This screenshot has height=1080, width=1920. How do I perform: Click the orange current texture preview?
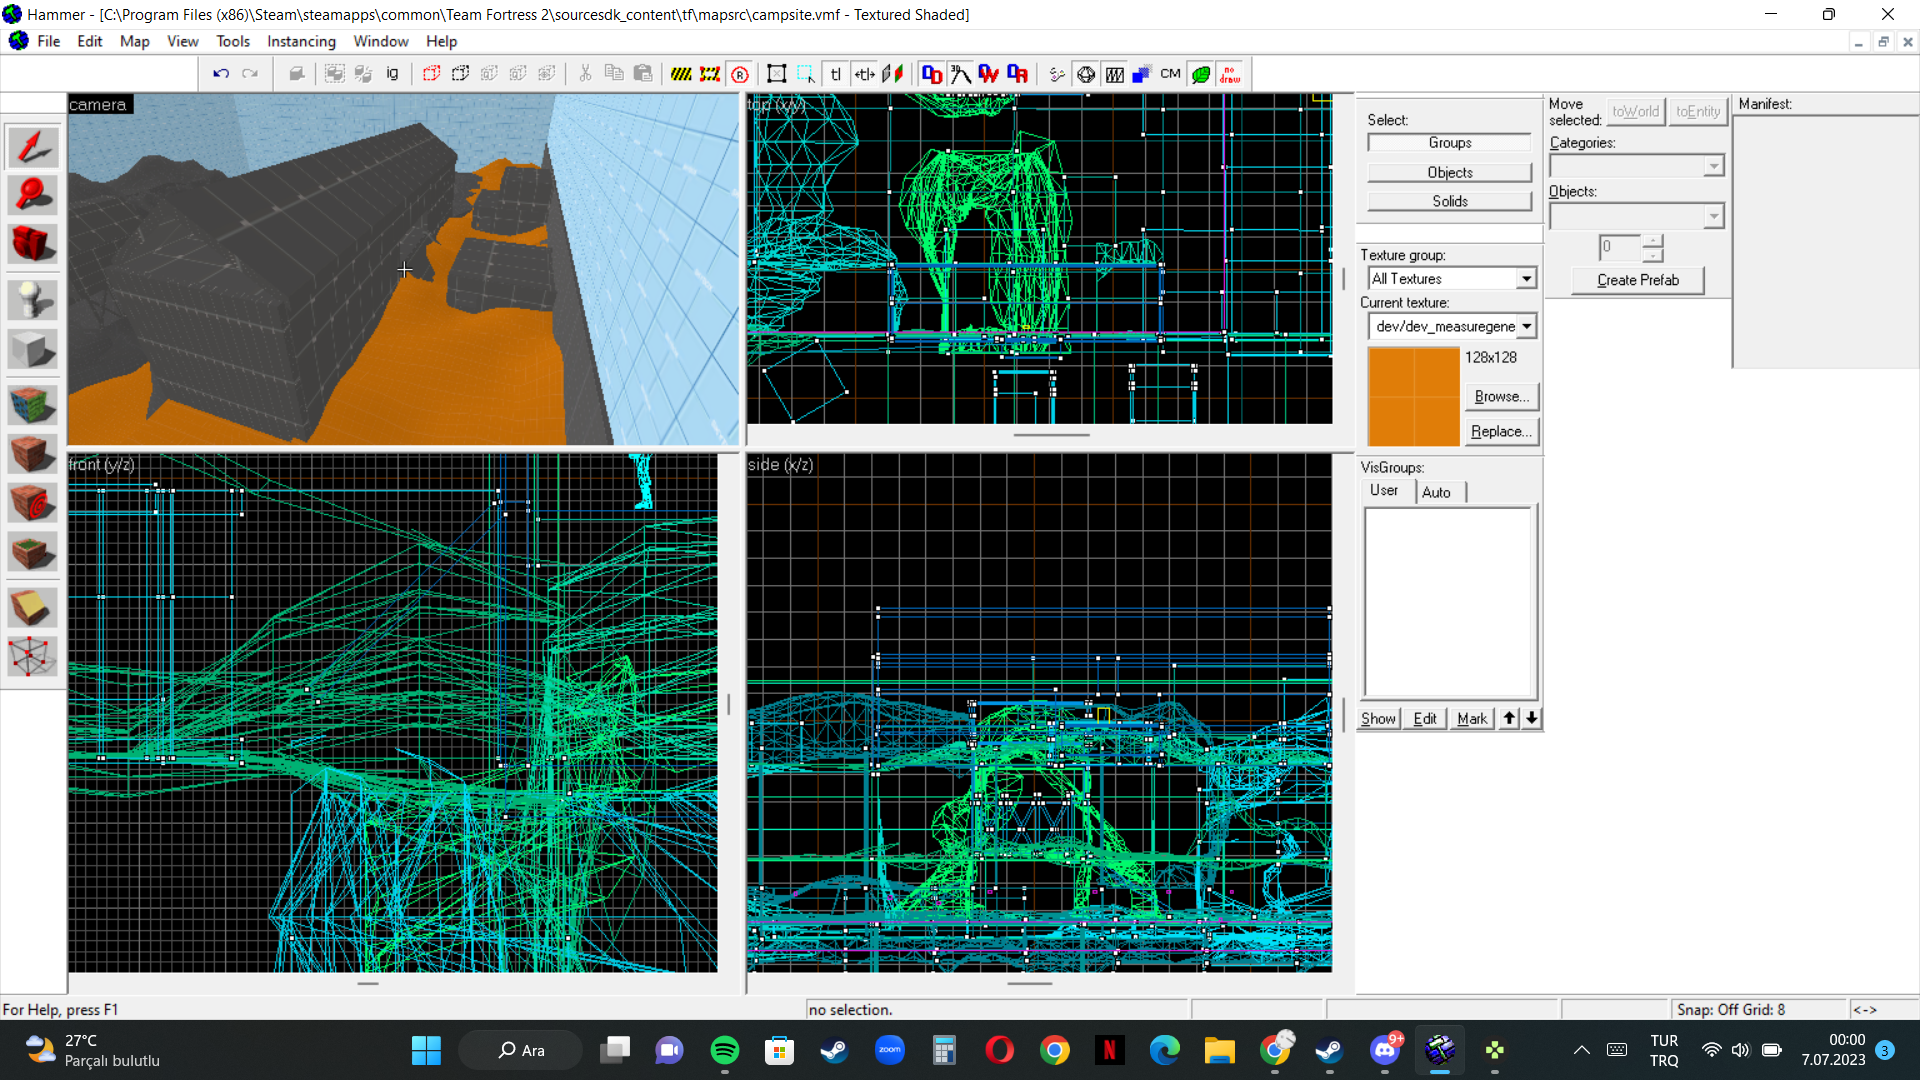tap(1413, 396)
